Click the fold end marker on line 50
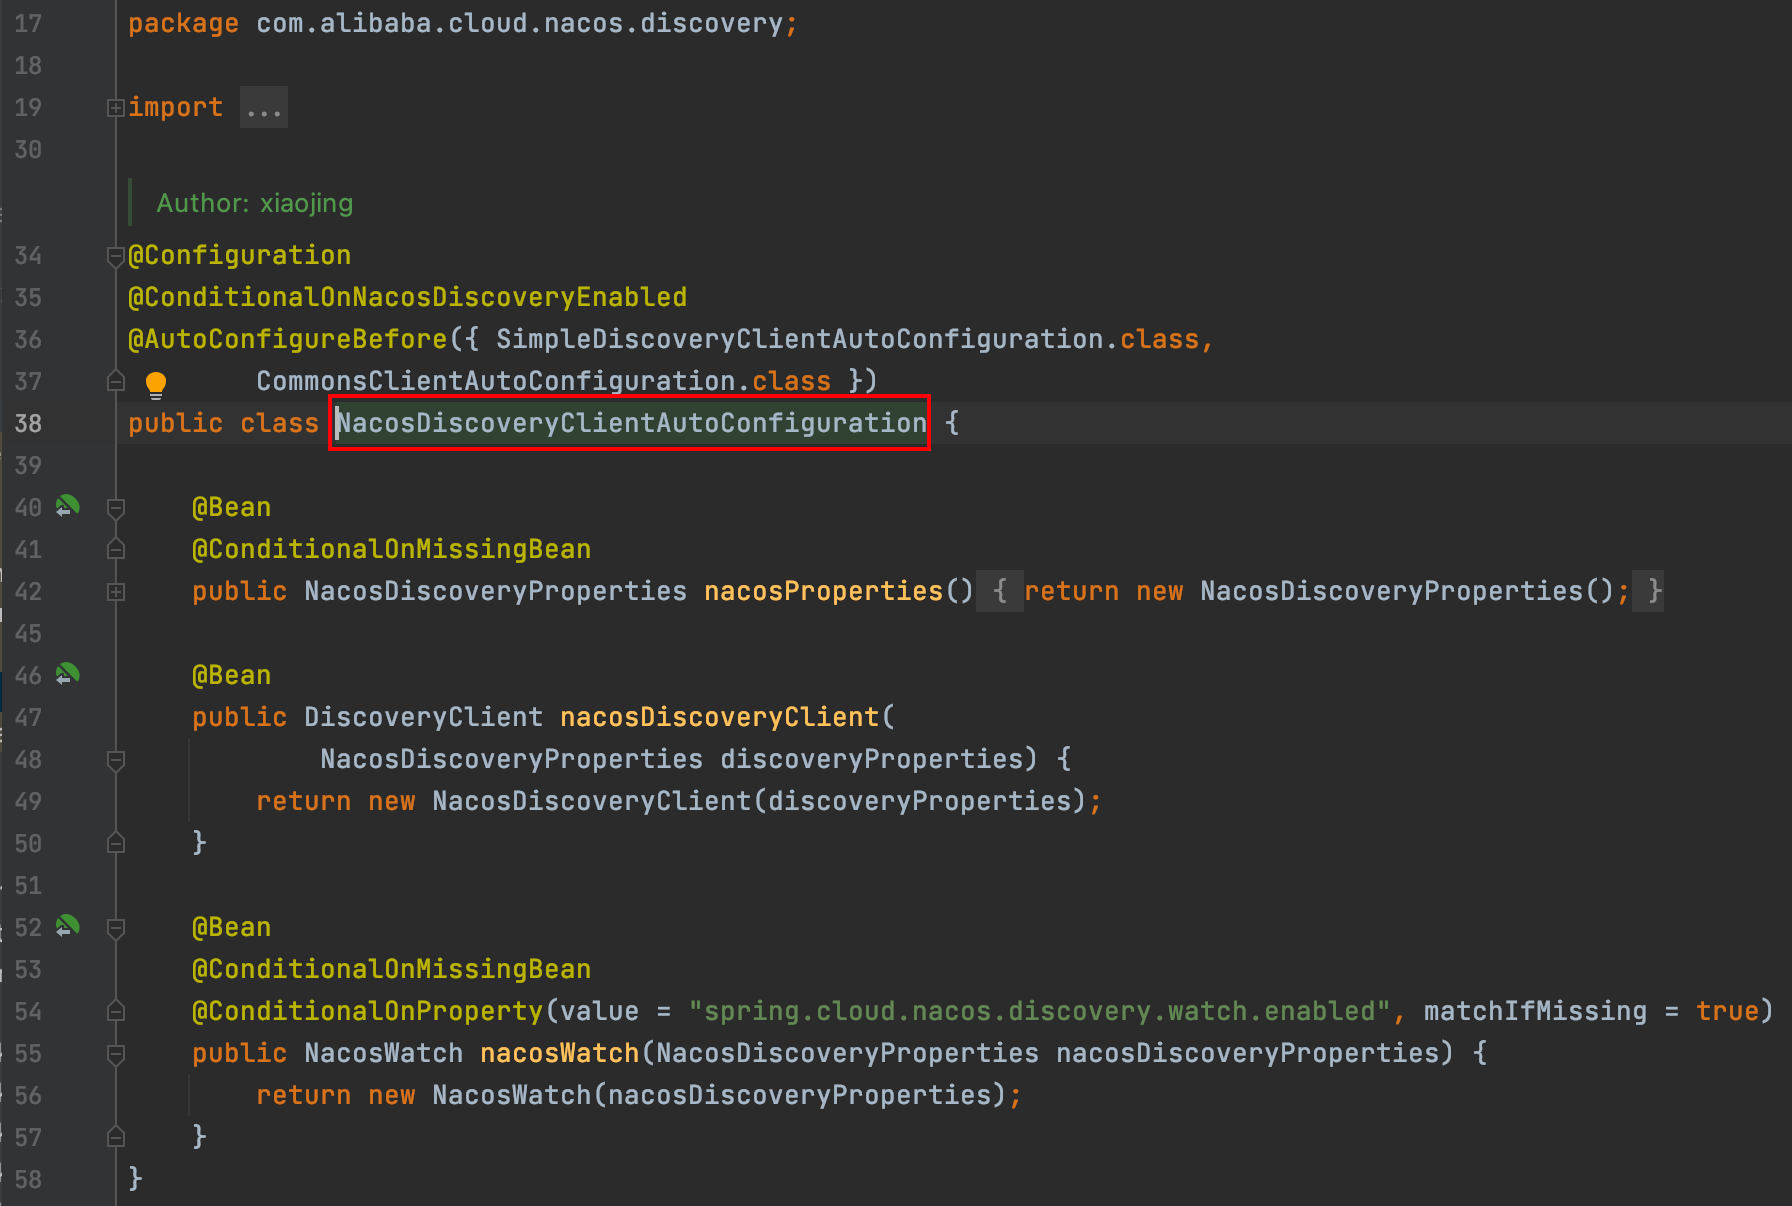 point(116,843)
